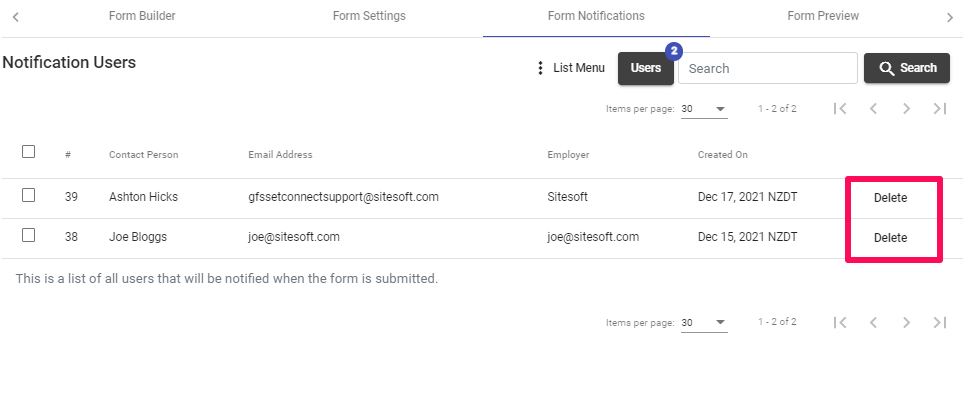Click the Ashton Hicks name cell
Screen dimensions: 980x396
pyautogui.click(x=143, y=197)
